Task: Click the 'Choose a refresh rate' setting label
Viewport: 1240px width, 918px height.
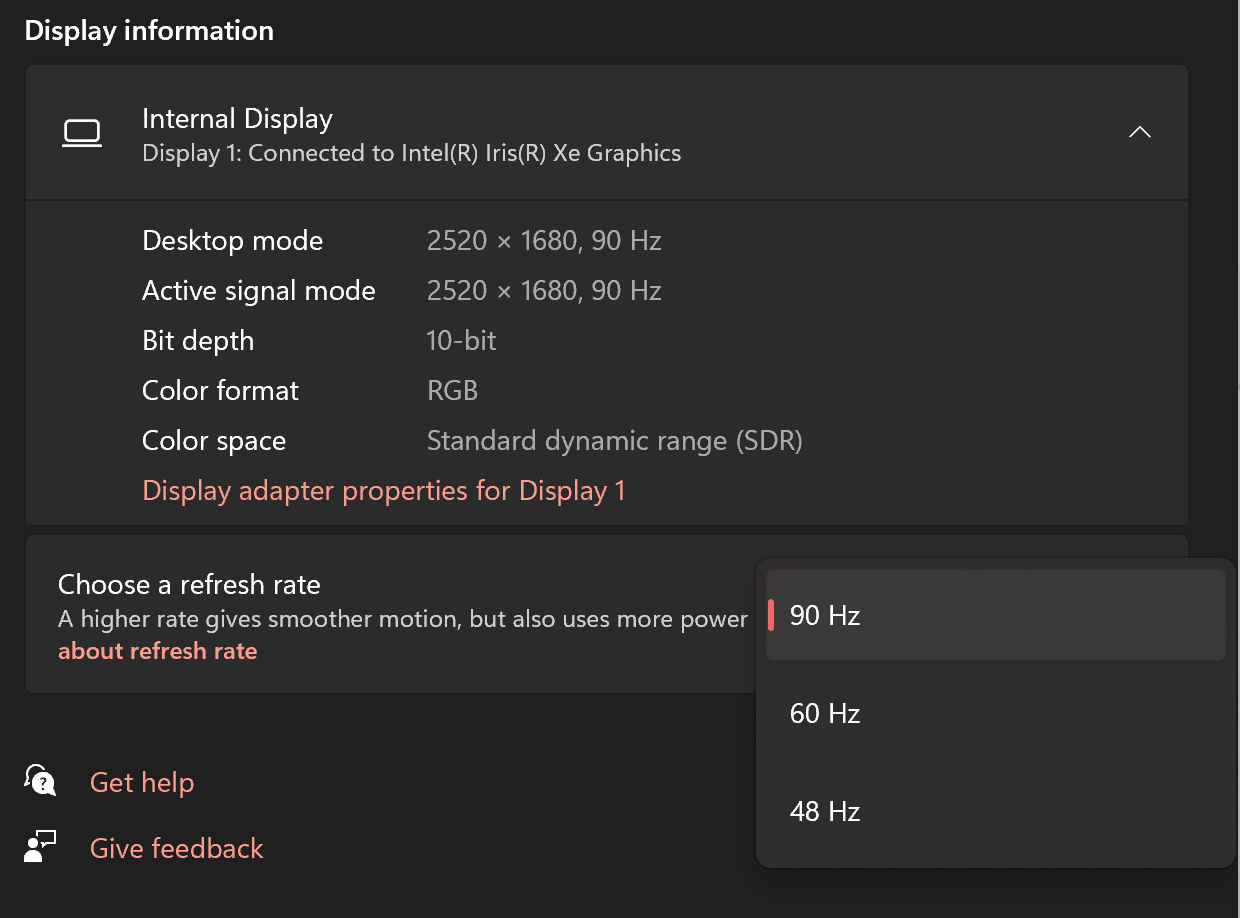Action: 189,584
